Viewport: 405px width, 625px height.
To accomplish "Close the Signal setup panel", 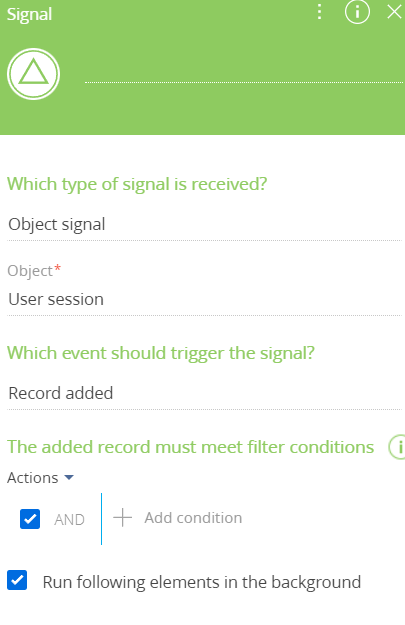I will pos(394,12).
